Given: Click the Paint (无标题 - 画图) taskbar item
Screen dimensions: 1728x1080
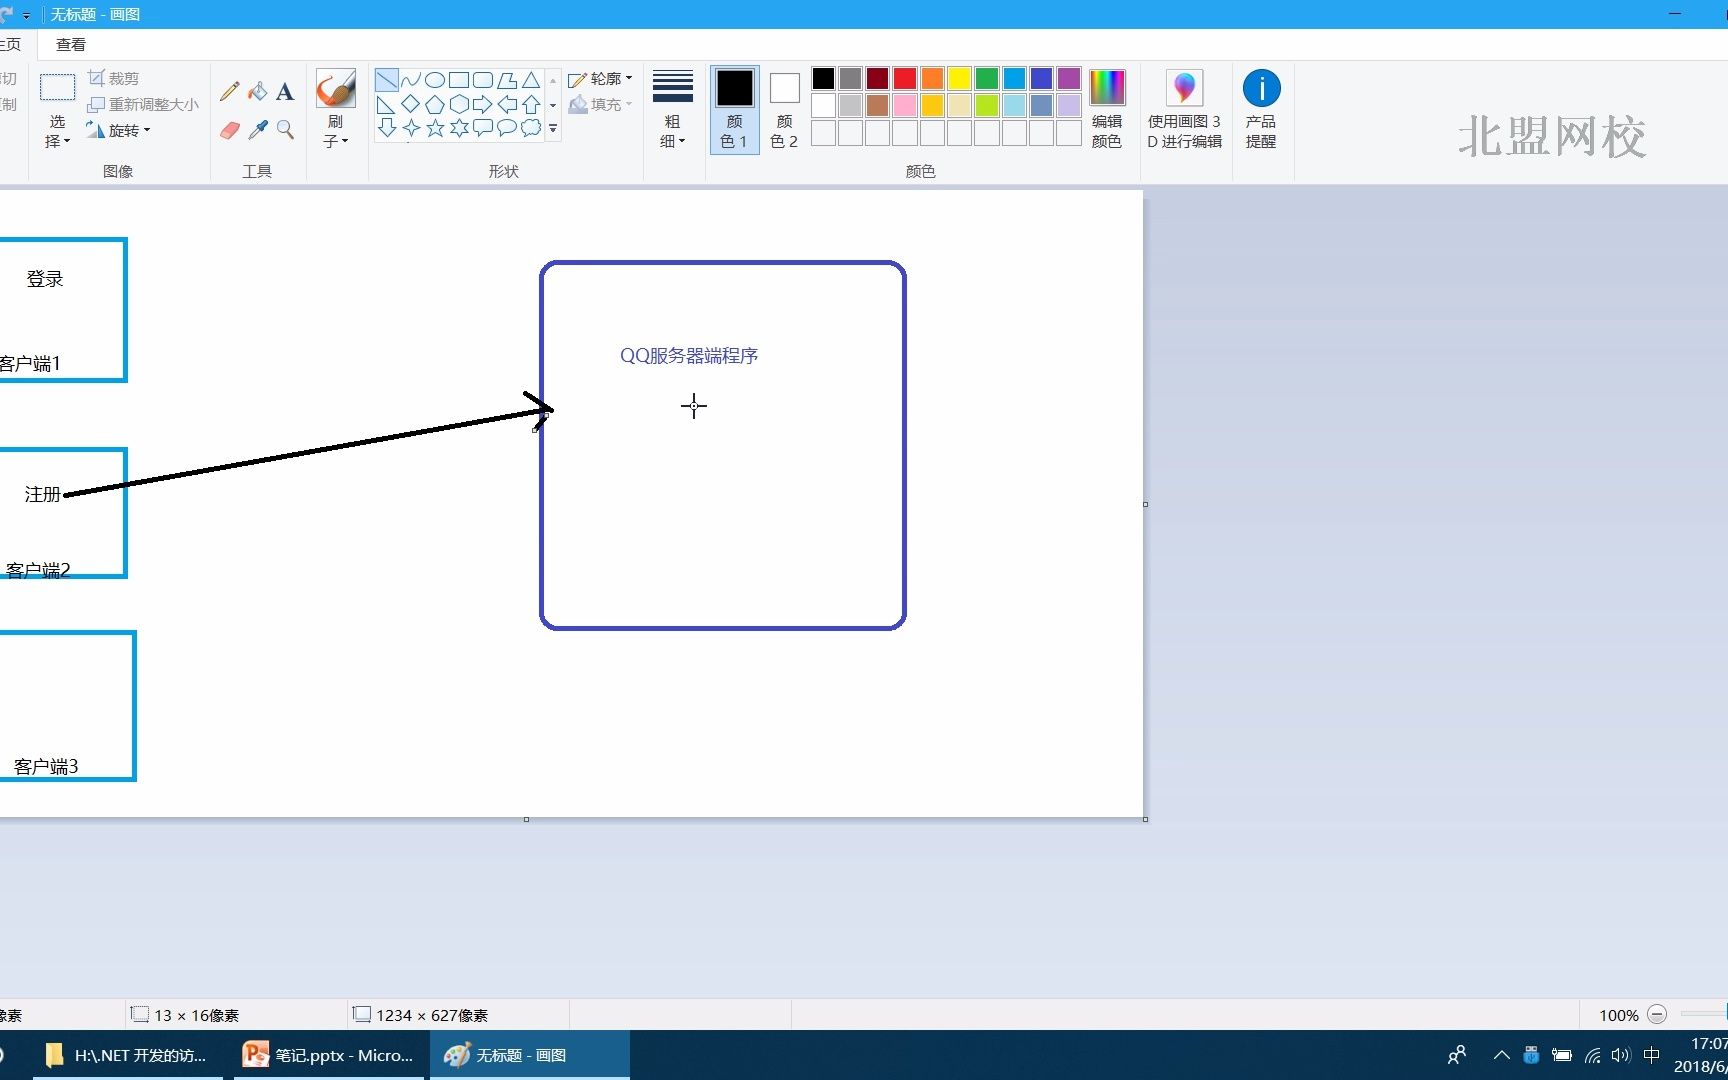Looking at the screenshot, I should pos(530,1055).
